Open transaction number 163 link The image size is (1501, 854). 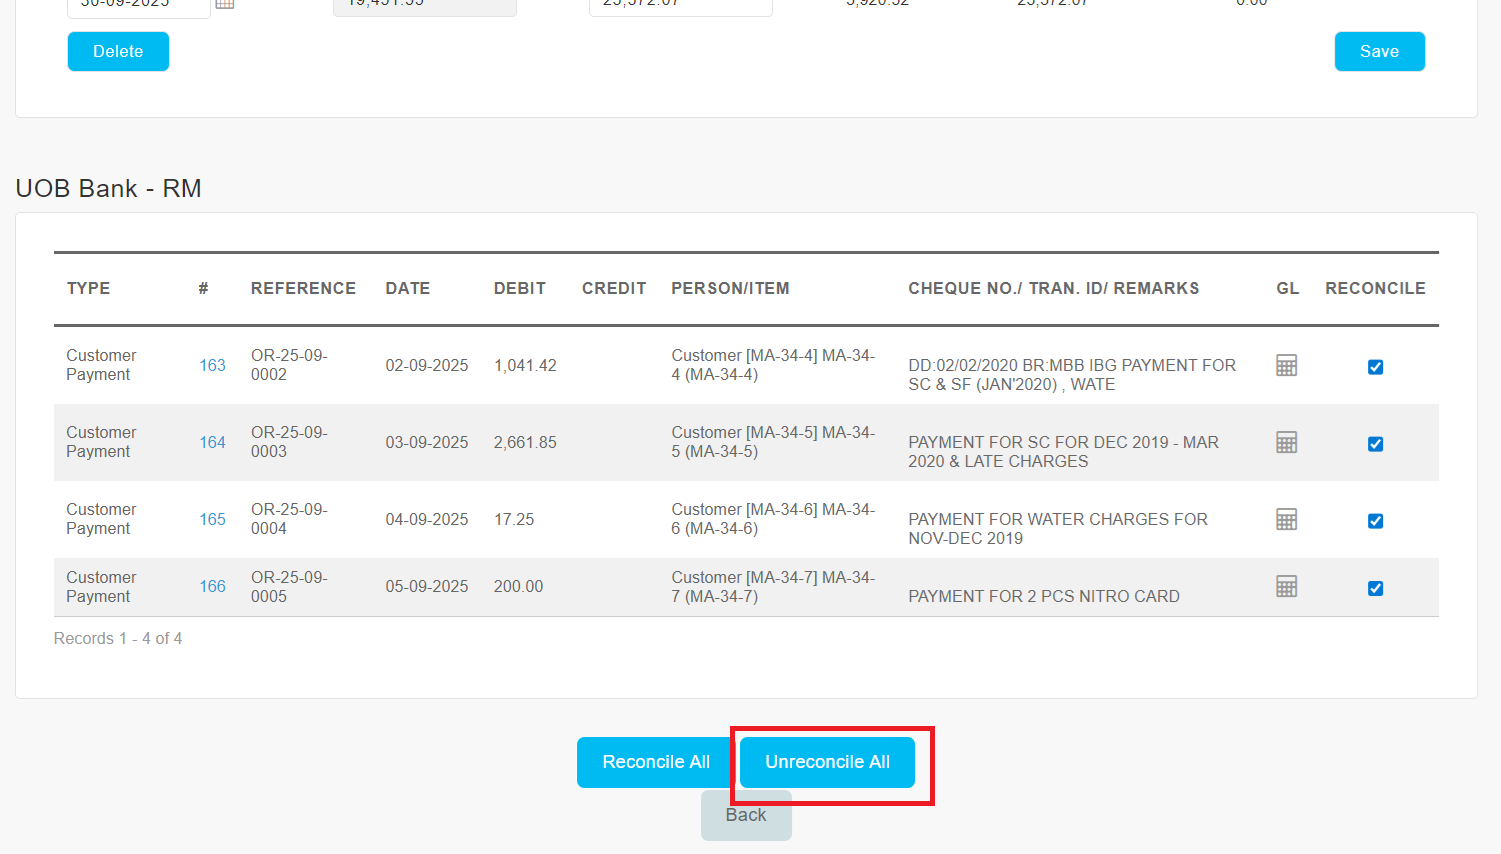click(x=212, y=366)
